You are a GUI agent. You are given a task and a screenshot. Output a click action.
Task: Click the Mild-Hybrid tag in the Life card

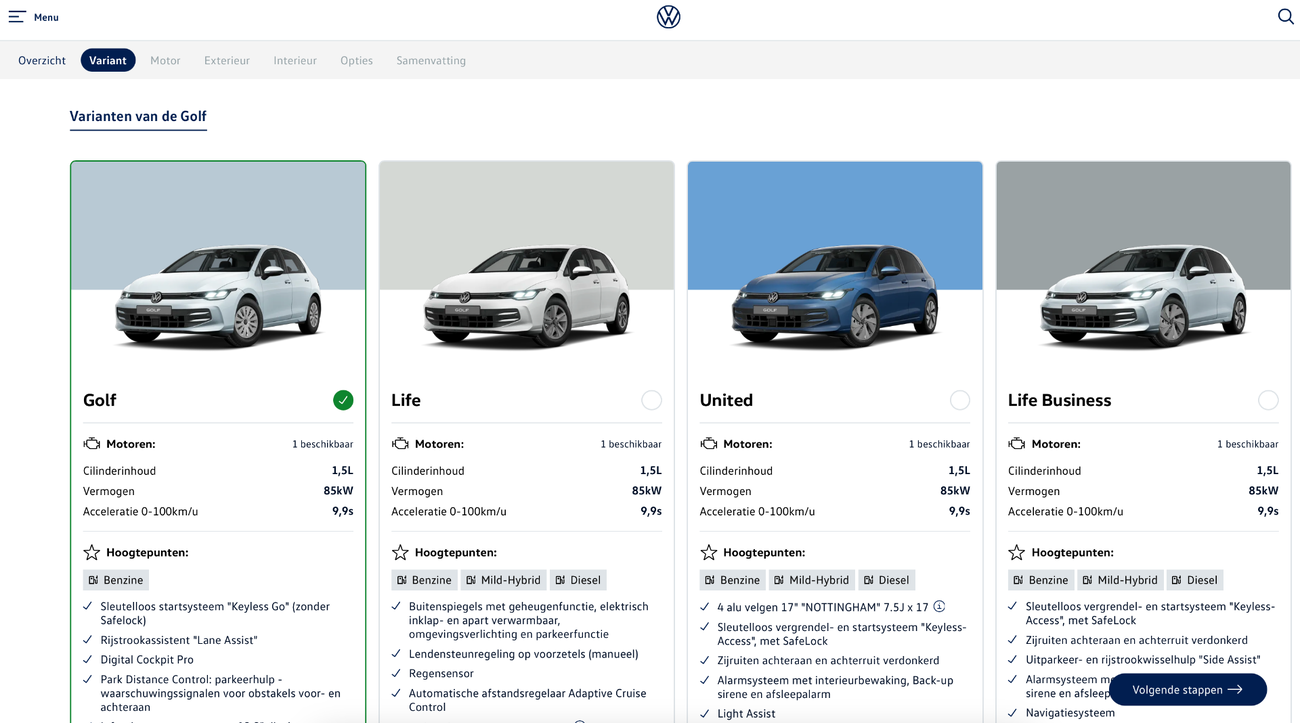click(503, 580)
